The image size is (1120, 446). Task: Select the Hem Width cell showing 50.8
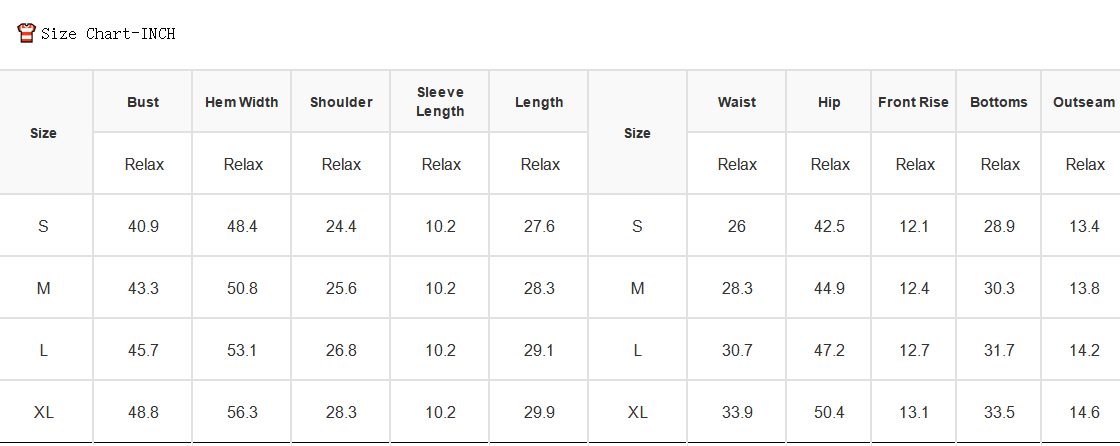[x=241, y=288]
